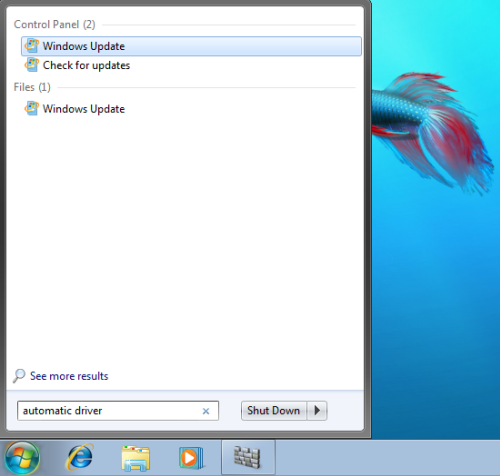Click the brick wall firewall taskbar icon
The image size is (500, 476).
(x=247, y=457)
